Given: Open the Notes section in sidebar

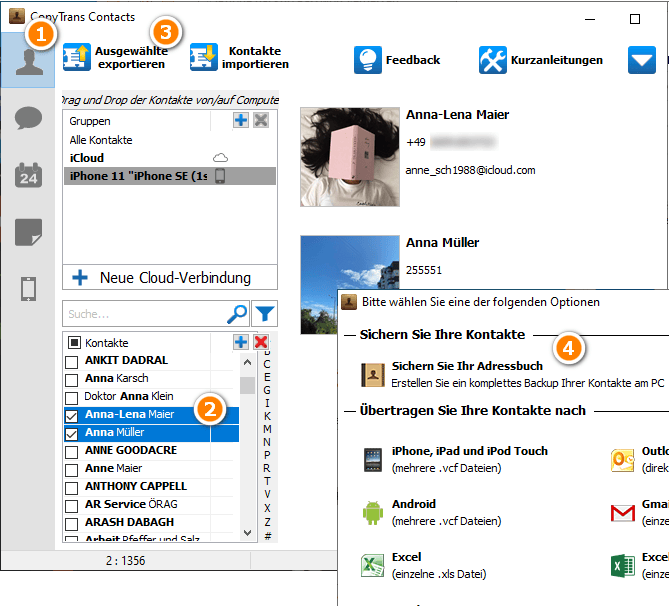Looking at the screenshot, I should click(x=28, y=232).
